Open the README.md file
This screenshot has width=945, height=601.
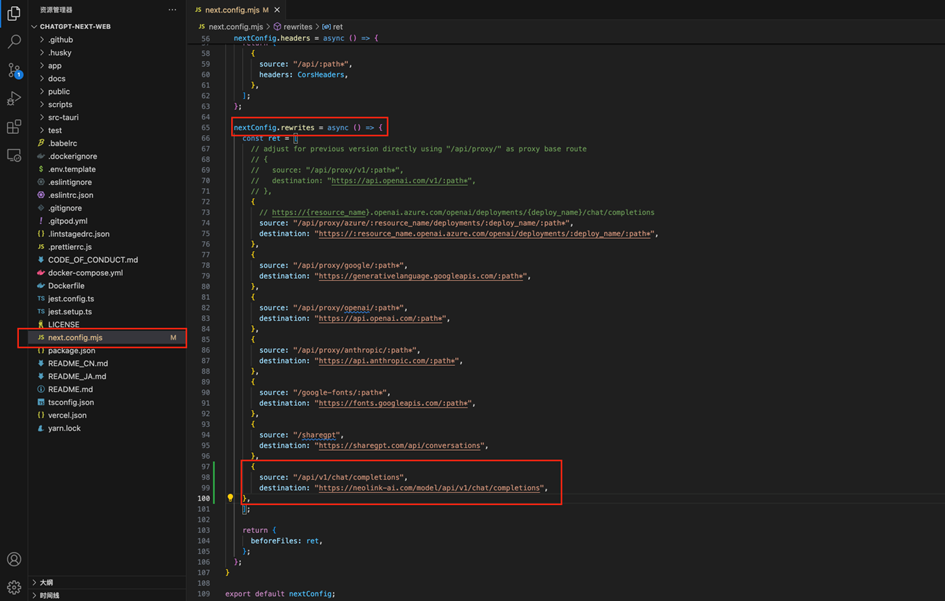pos(71,389)
